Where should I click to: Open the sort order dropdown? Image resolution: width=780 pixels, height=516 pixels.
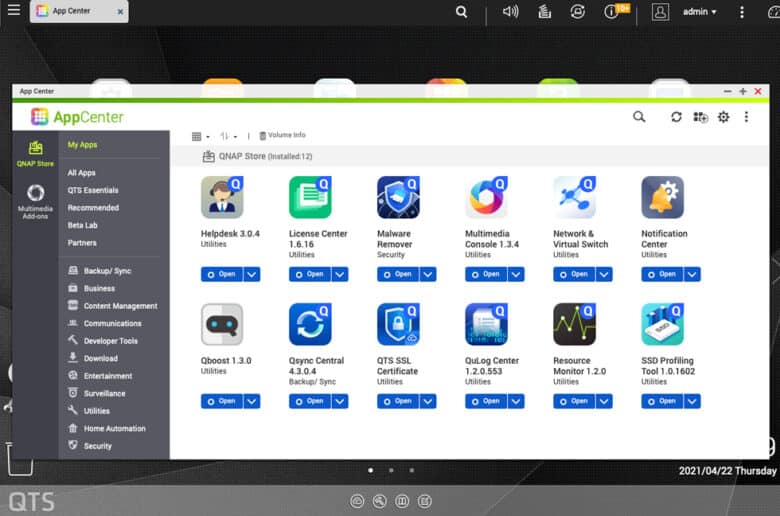[x=229, y=136]
